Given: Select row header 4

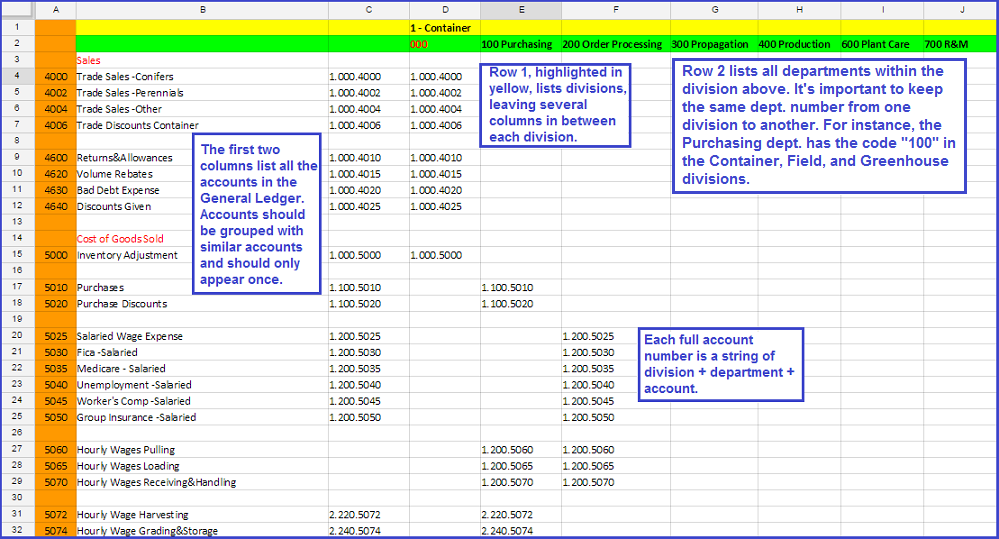Looking at the screenshot, I should (x=17, y=76).
